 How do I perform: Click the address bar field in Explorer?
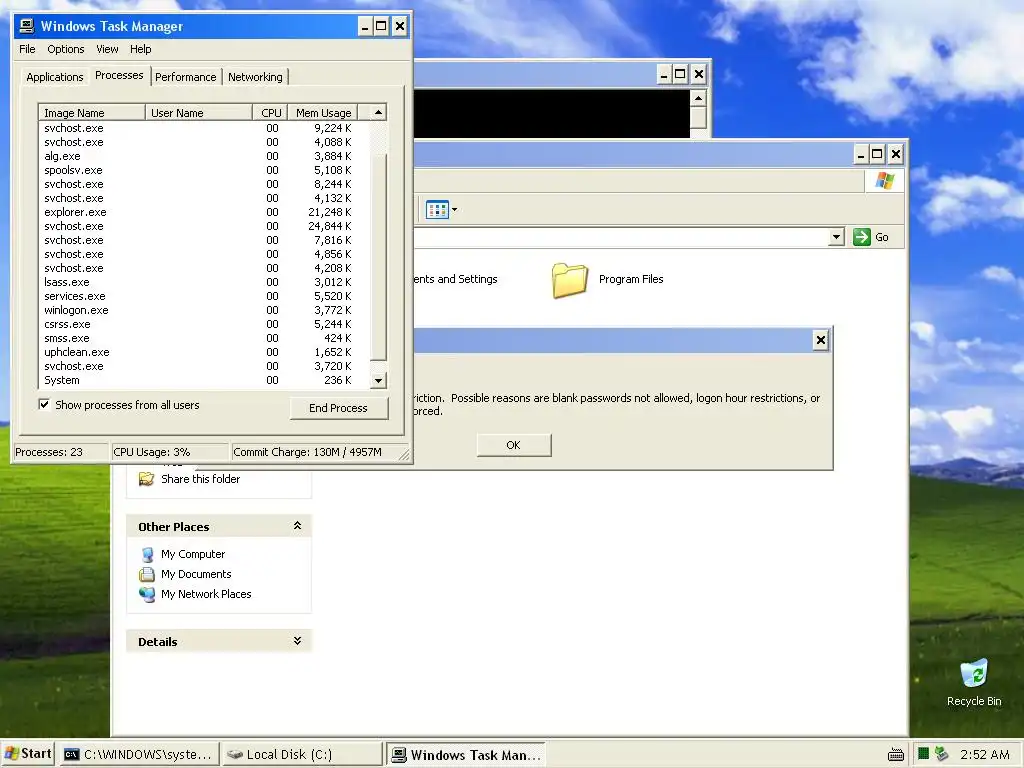point(620,237)
